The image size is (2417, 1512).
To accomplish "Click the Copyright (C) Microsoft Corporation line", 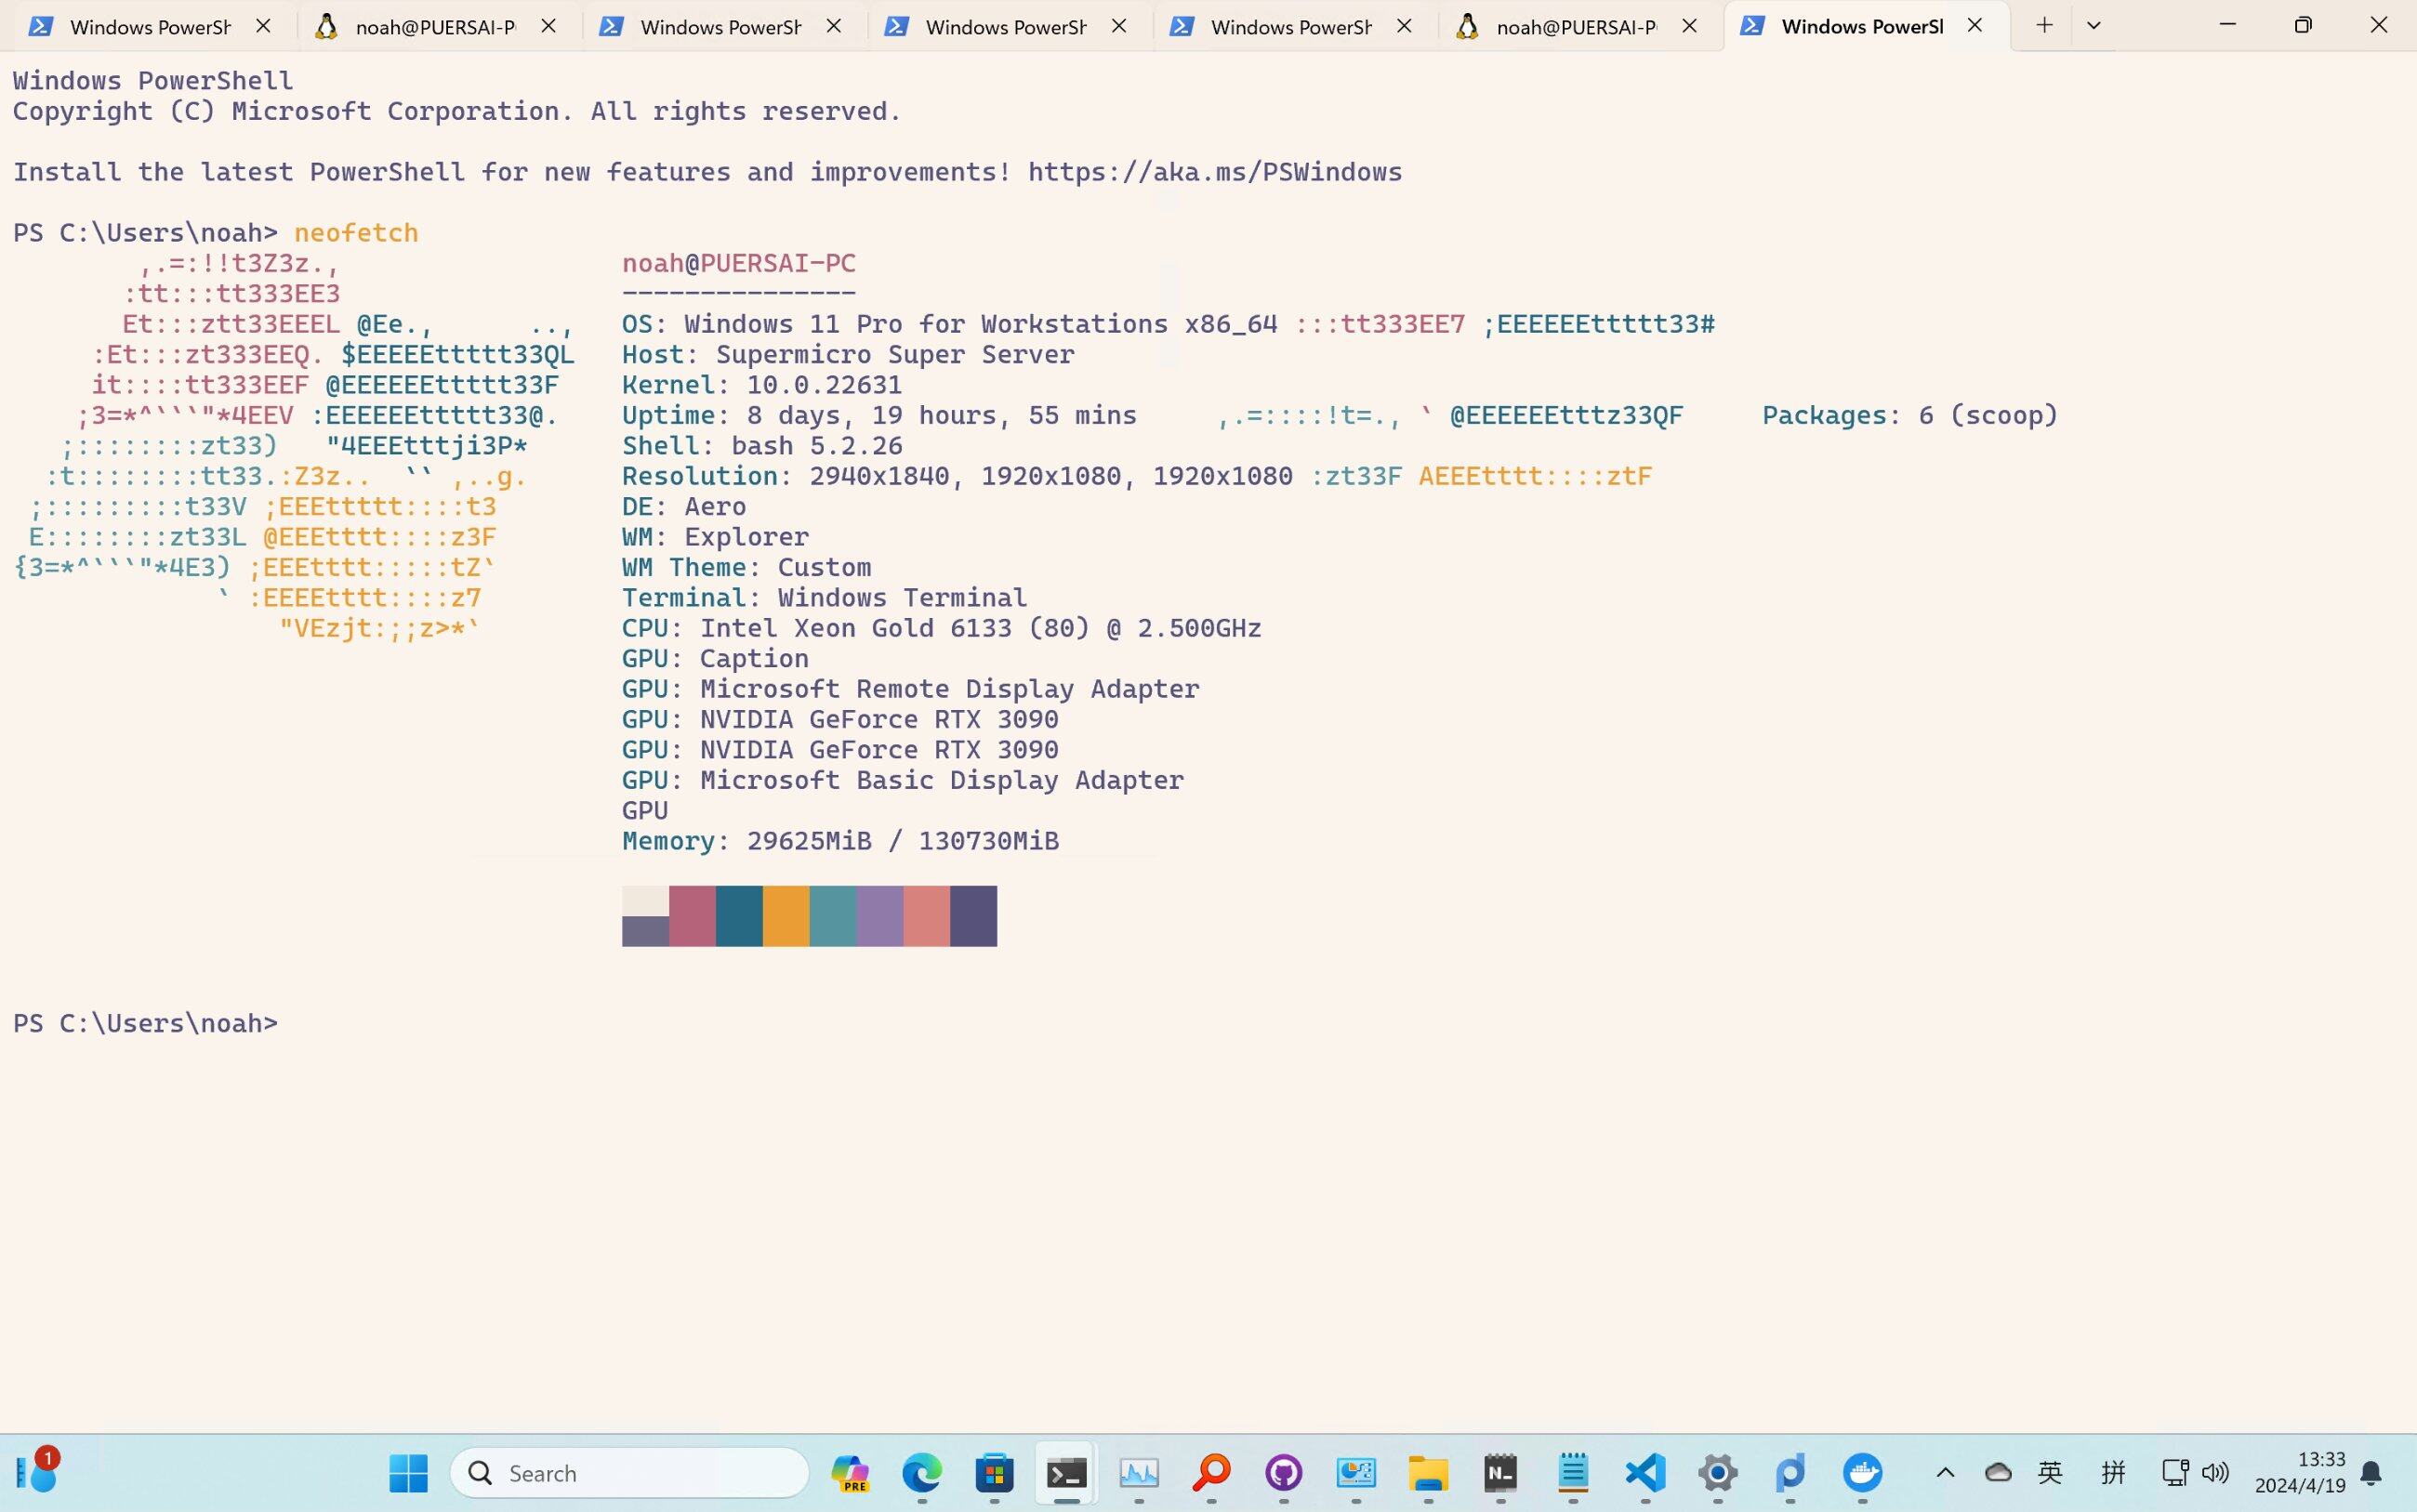I will 457,111.
